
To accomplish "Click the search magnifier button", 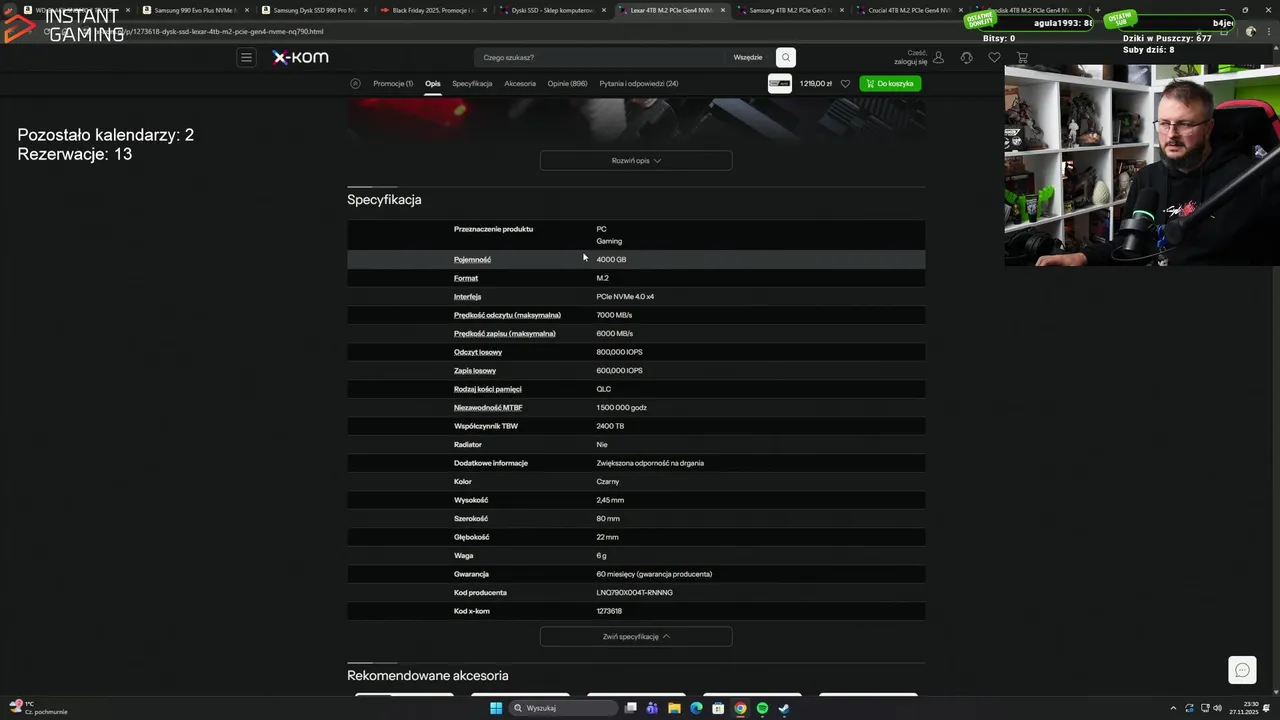I will tap(786, 57).
